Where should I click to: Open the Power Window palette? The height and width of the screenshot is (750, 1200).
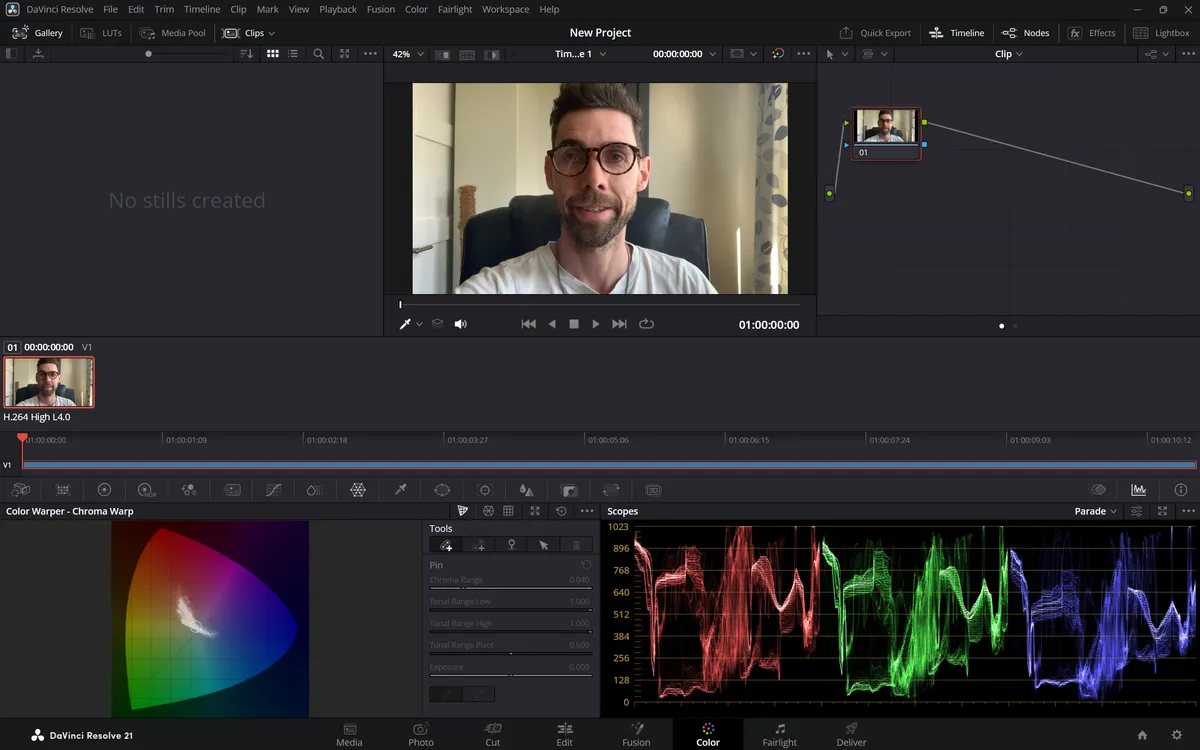pos(442,490)
